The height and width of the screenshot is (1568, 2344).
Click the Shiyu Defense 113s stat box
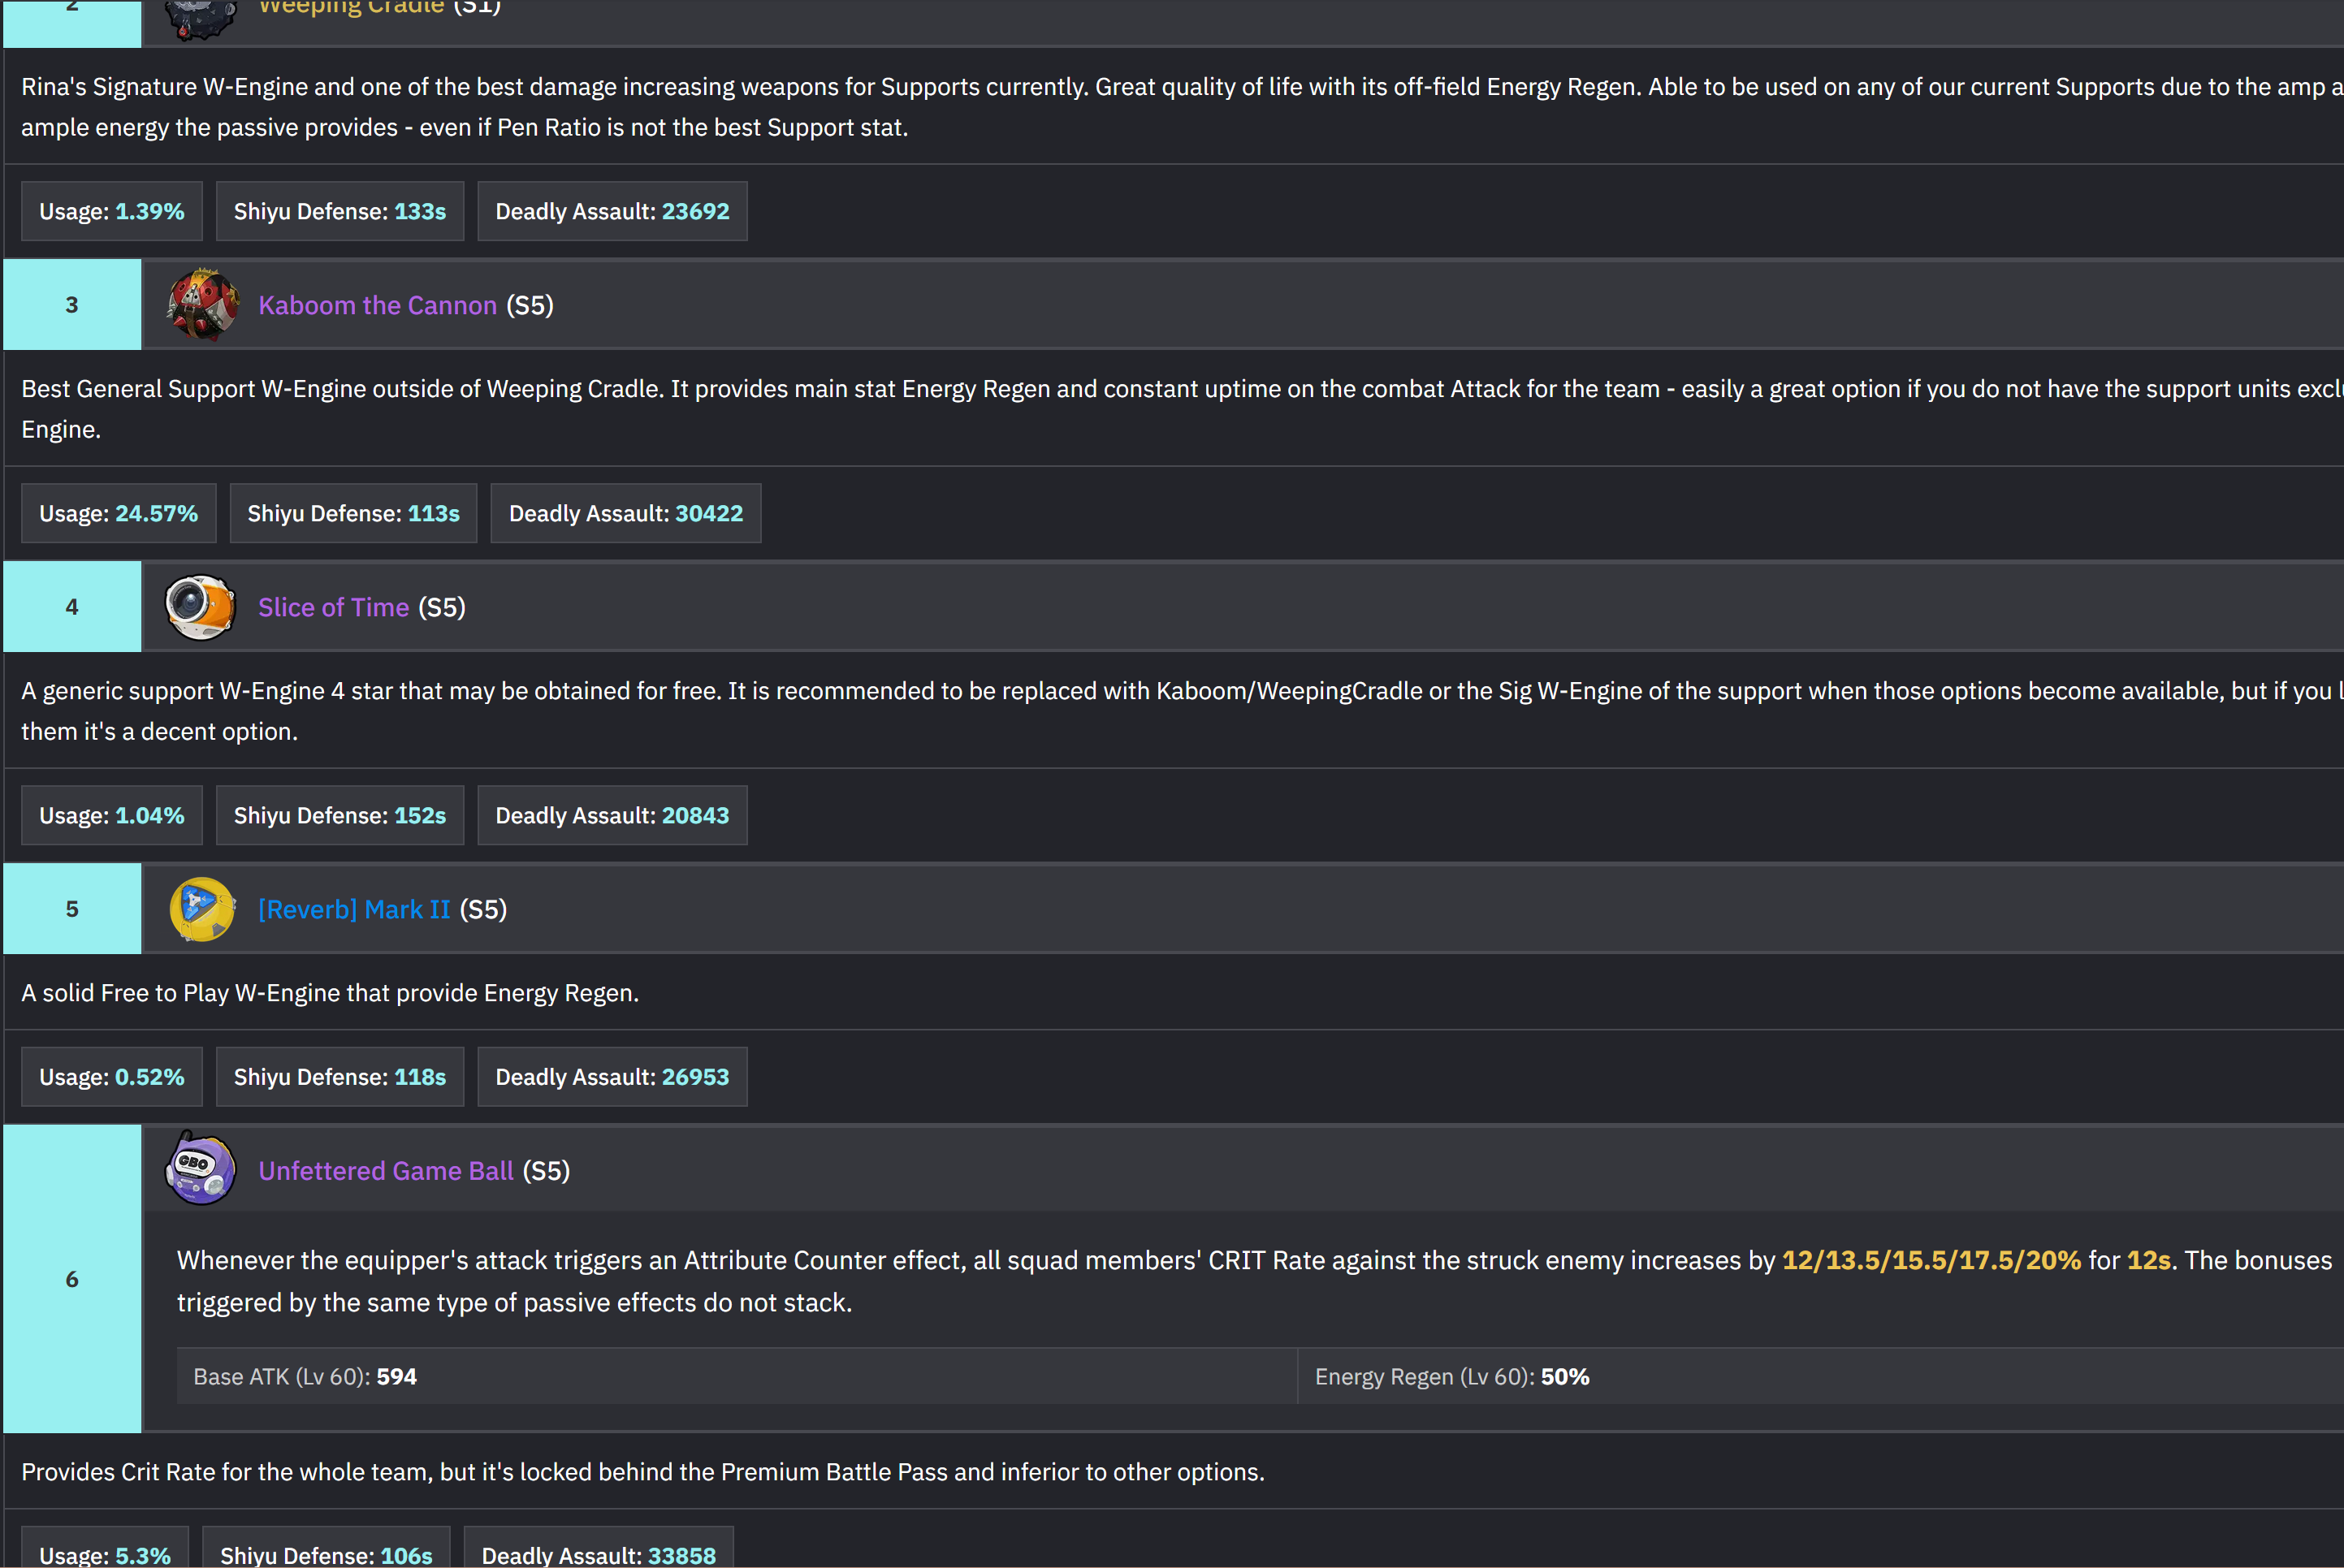(353, 513)
